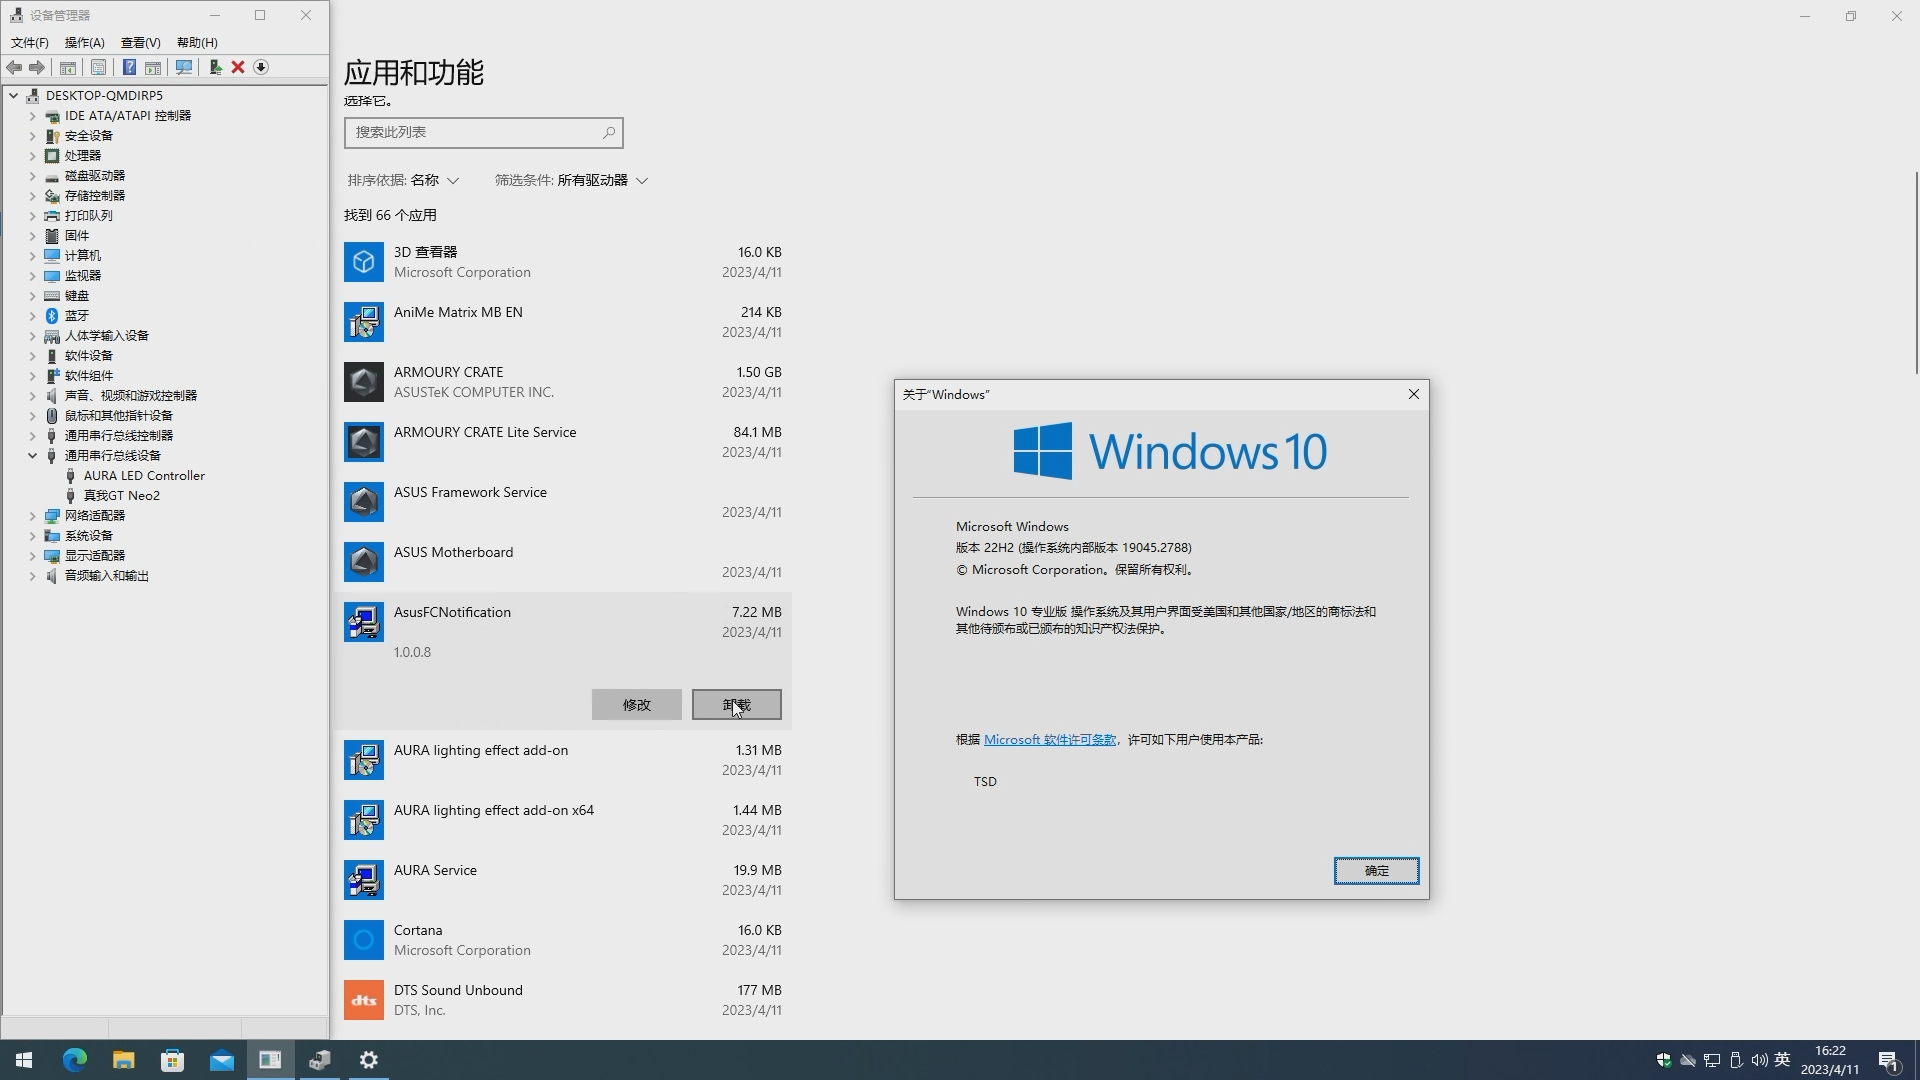Select the 真我GT Neo2 device
Viewport: 1920px width, 1080px height.
(x=122, y=496)
